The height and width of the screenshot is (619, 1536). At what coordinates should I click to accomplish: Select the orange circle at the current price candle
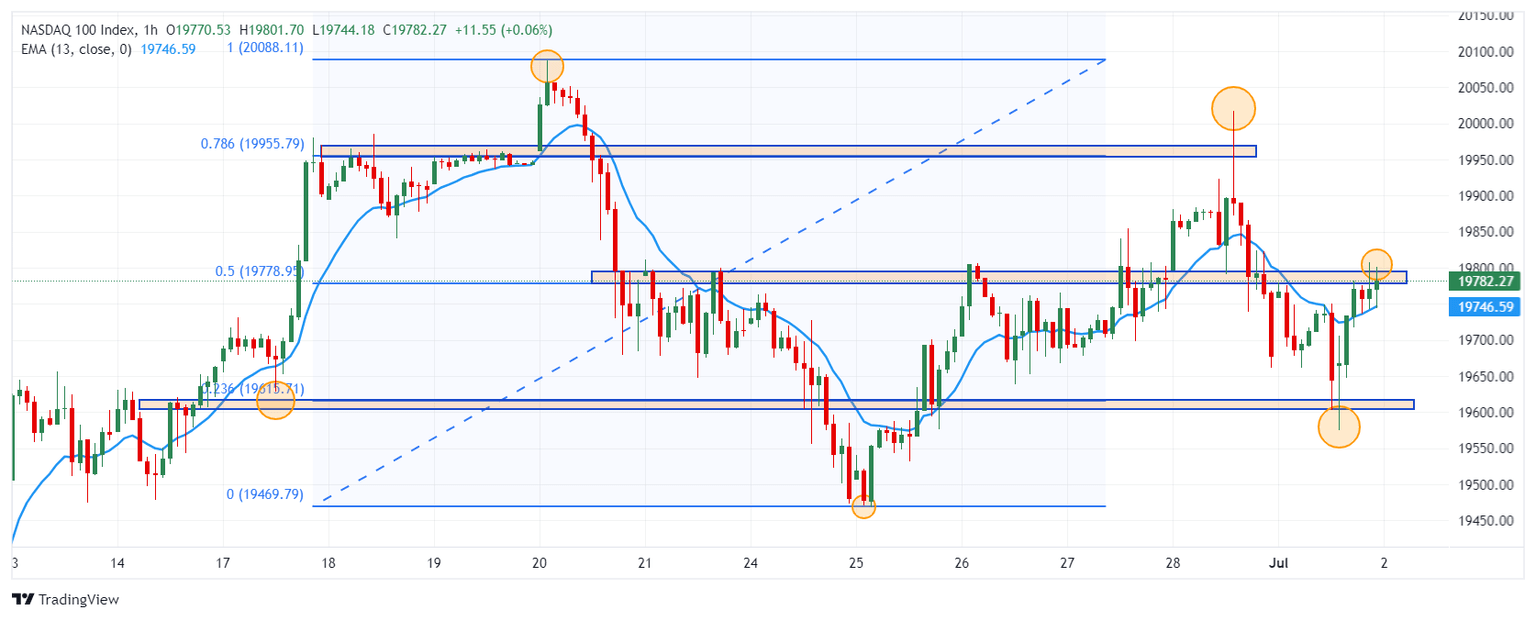[x=1377, y=263]
